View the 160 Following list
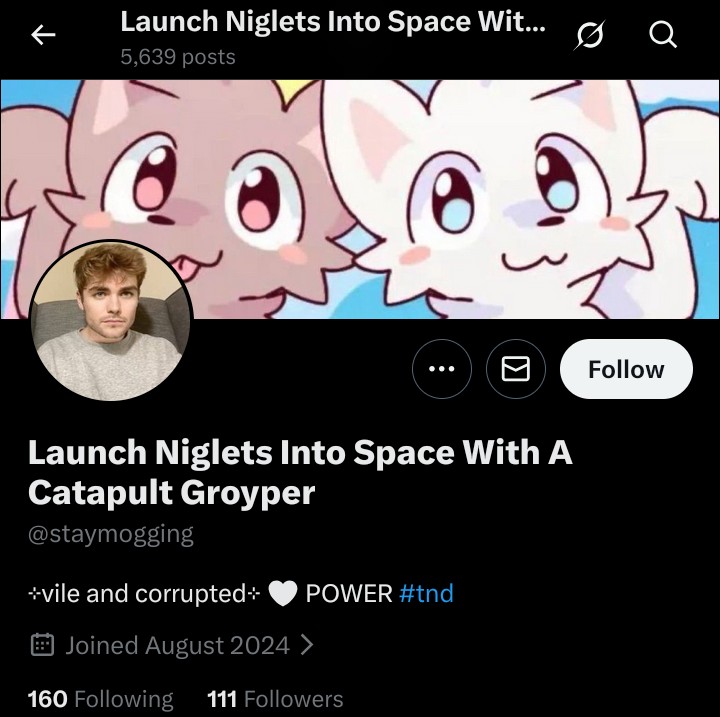Screen dimensions: 720x717 (x=100, y=699)
